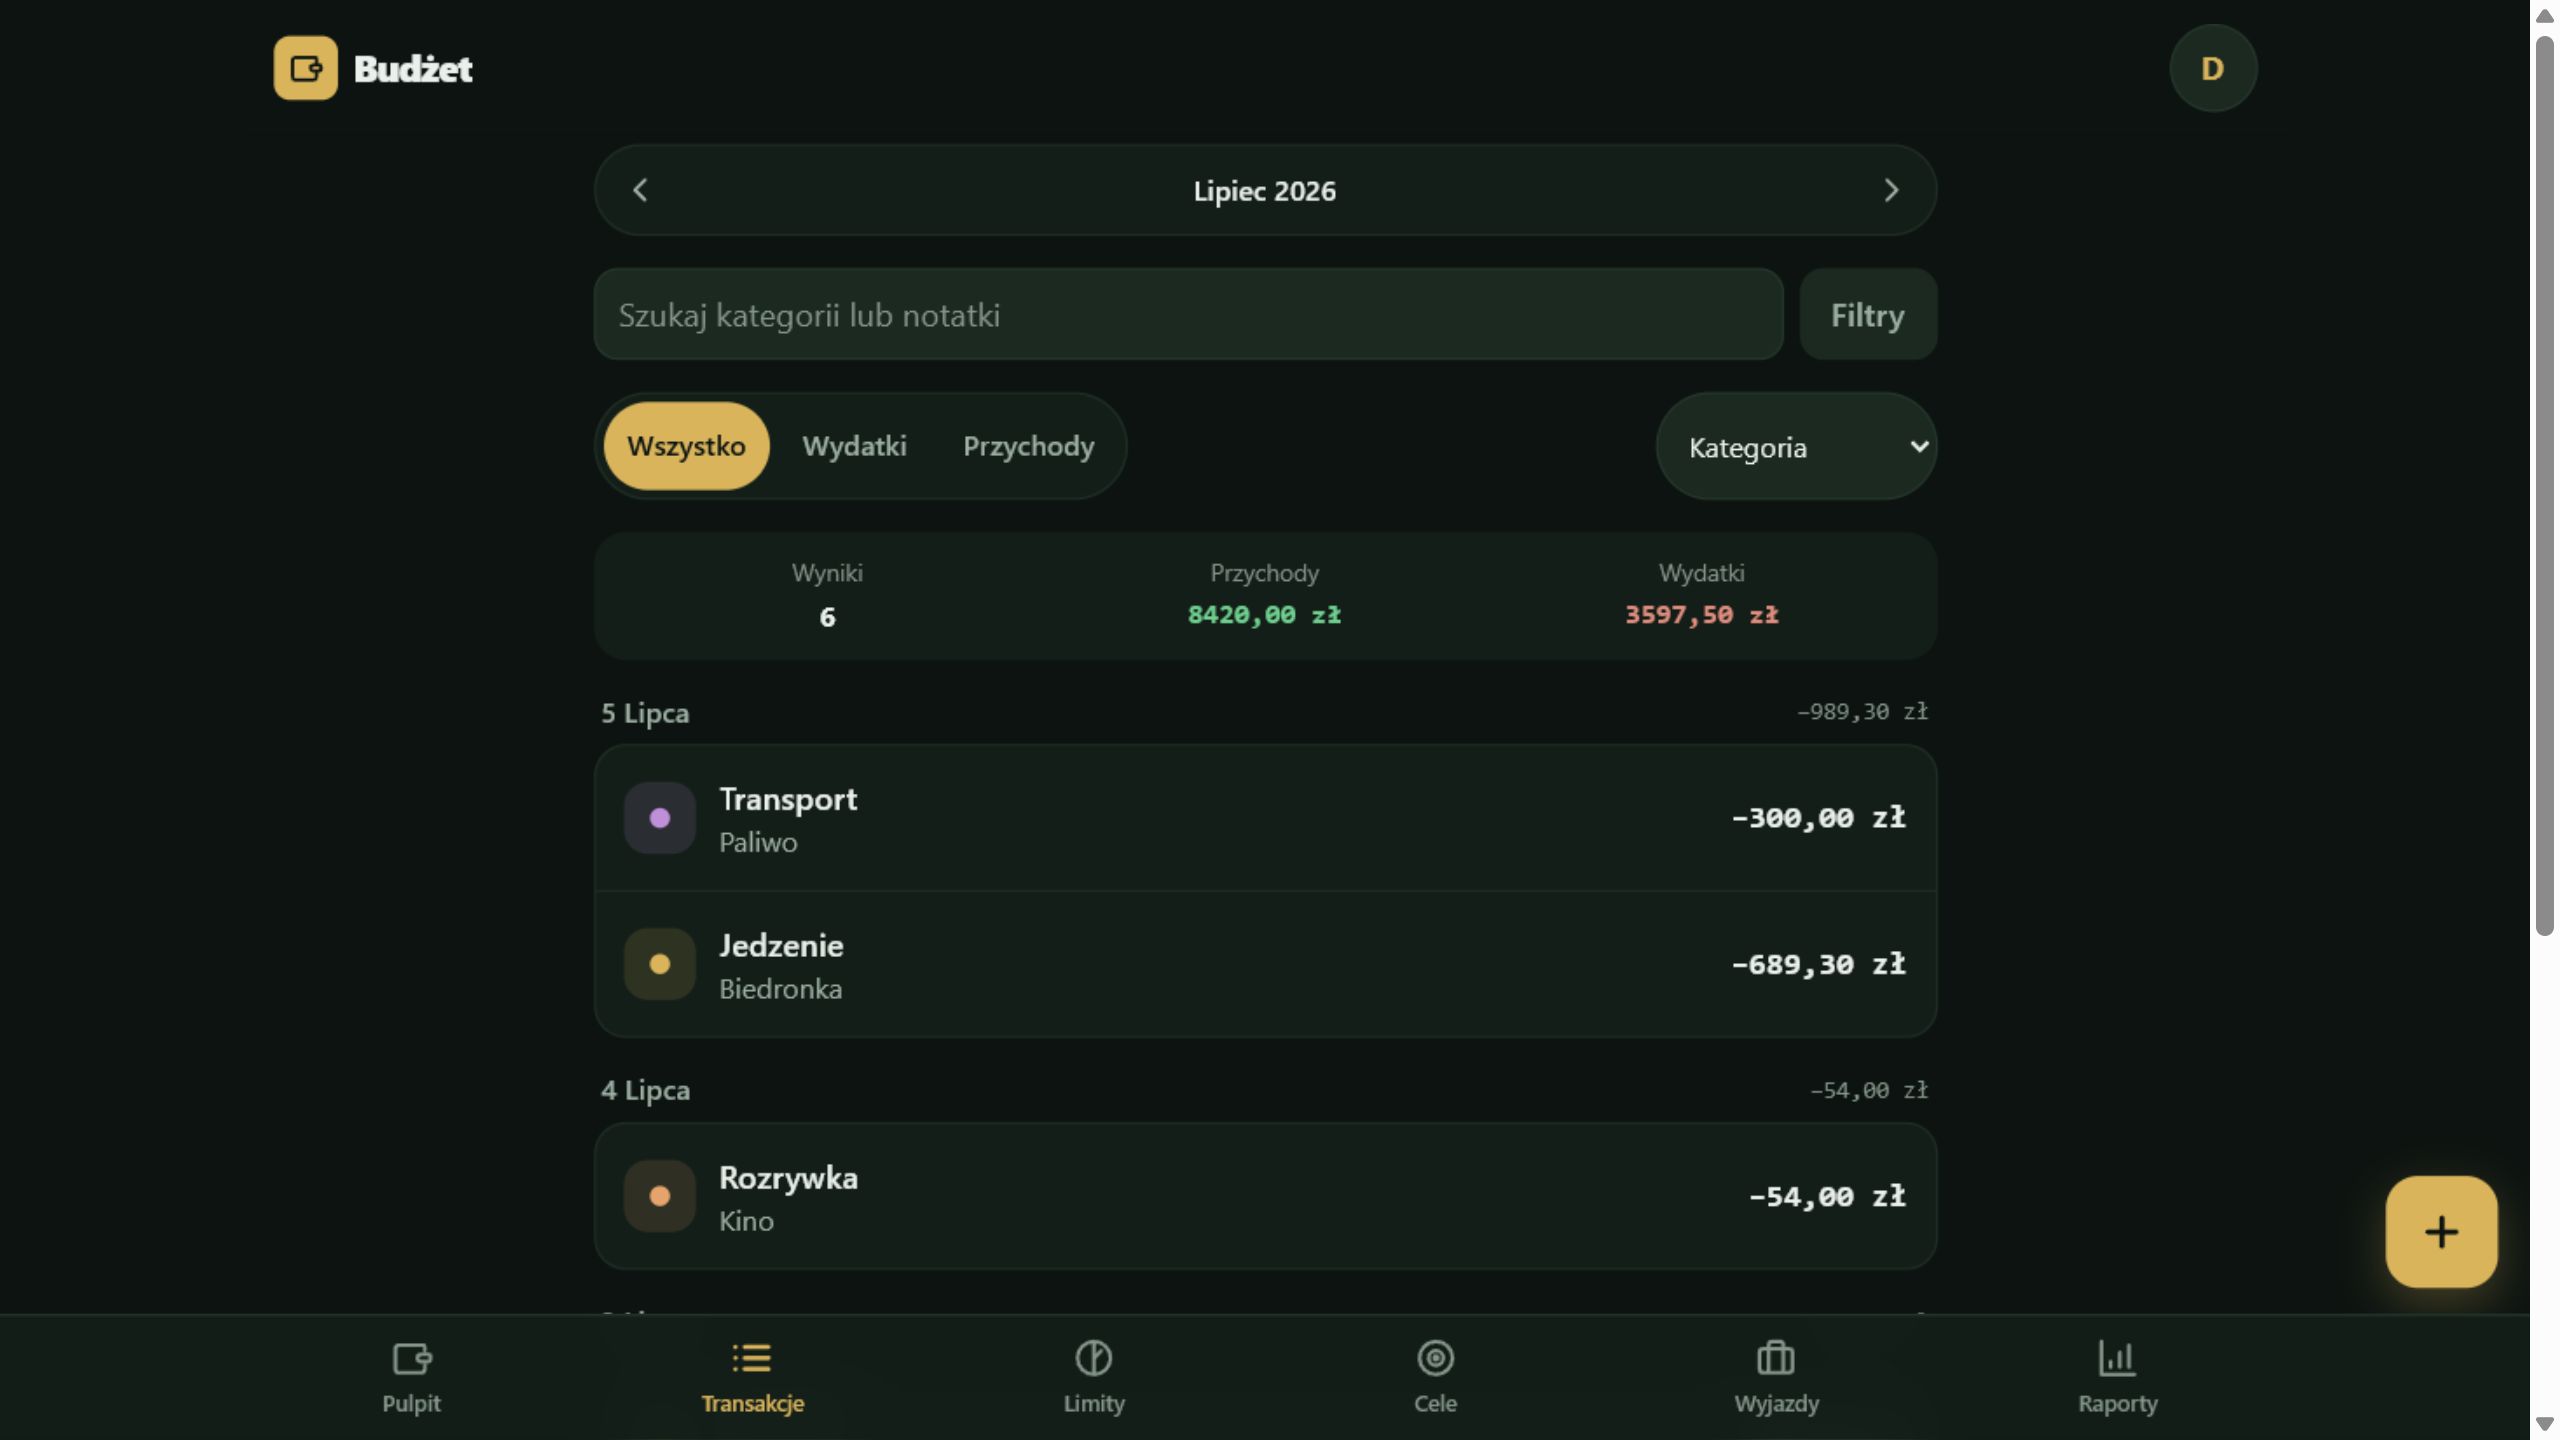Switch to the Wydatki filter
This screenshot has height=1440, width=2560.
pos(854,446)
